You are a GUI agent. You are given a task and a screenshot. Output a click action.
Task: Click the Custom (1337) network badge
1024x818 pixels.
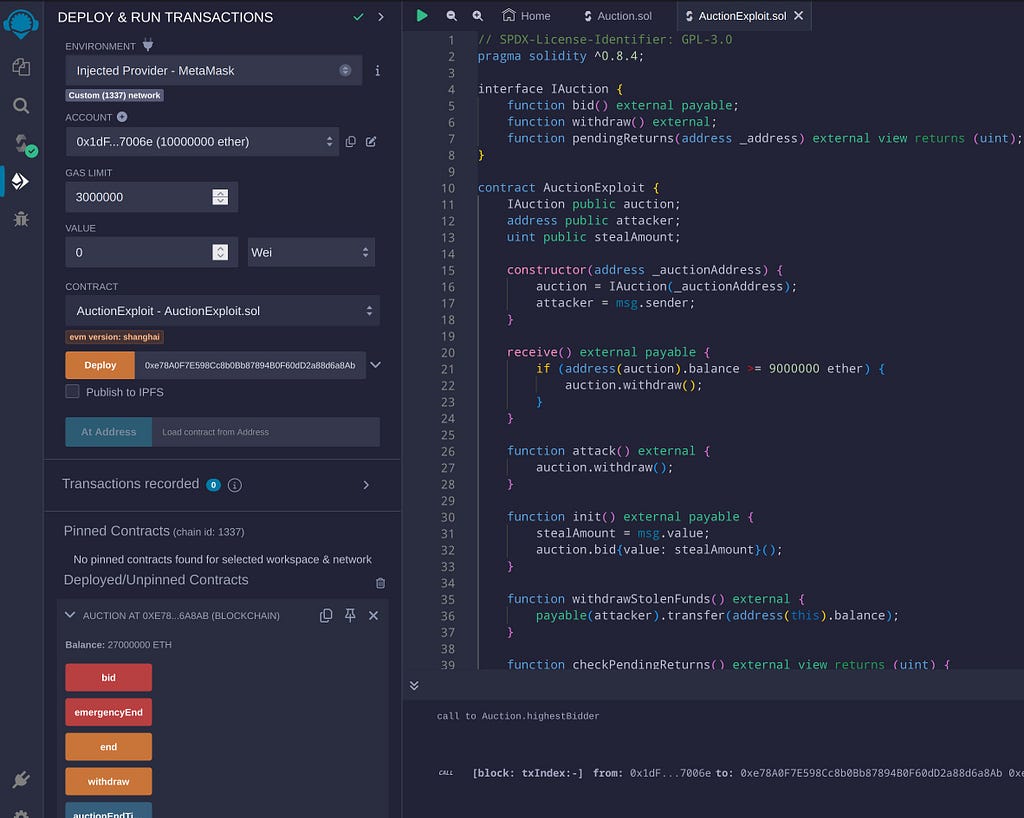114,95
